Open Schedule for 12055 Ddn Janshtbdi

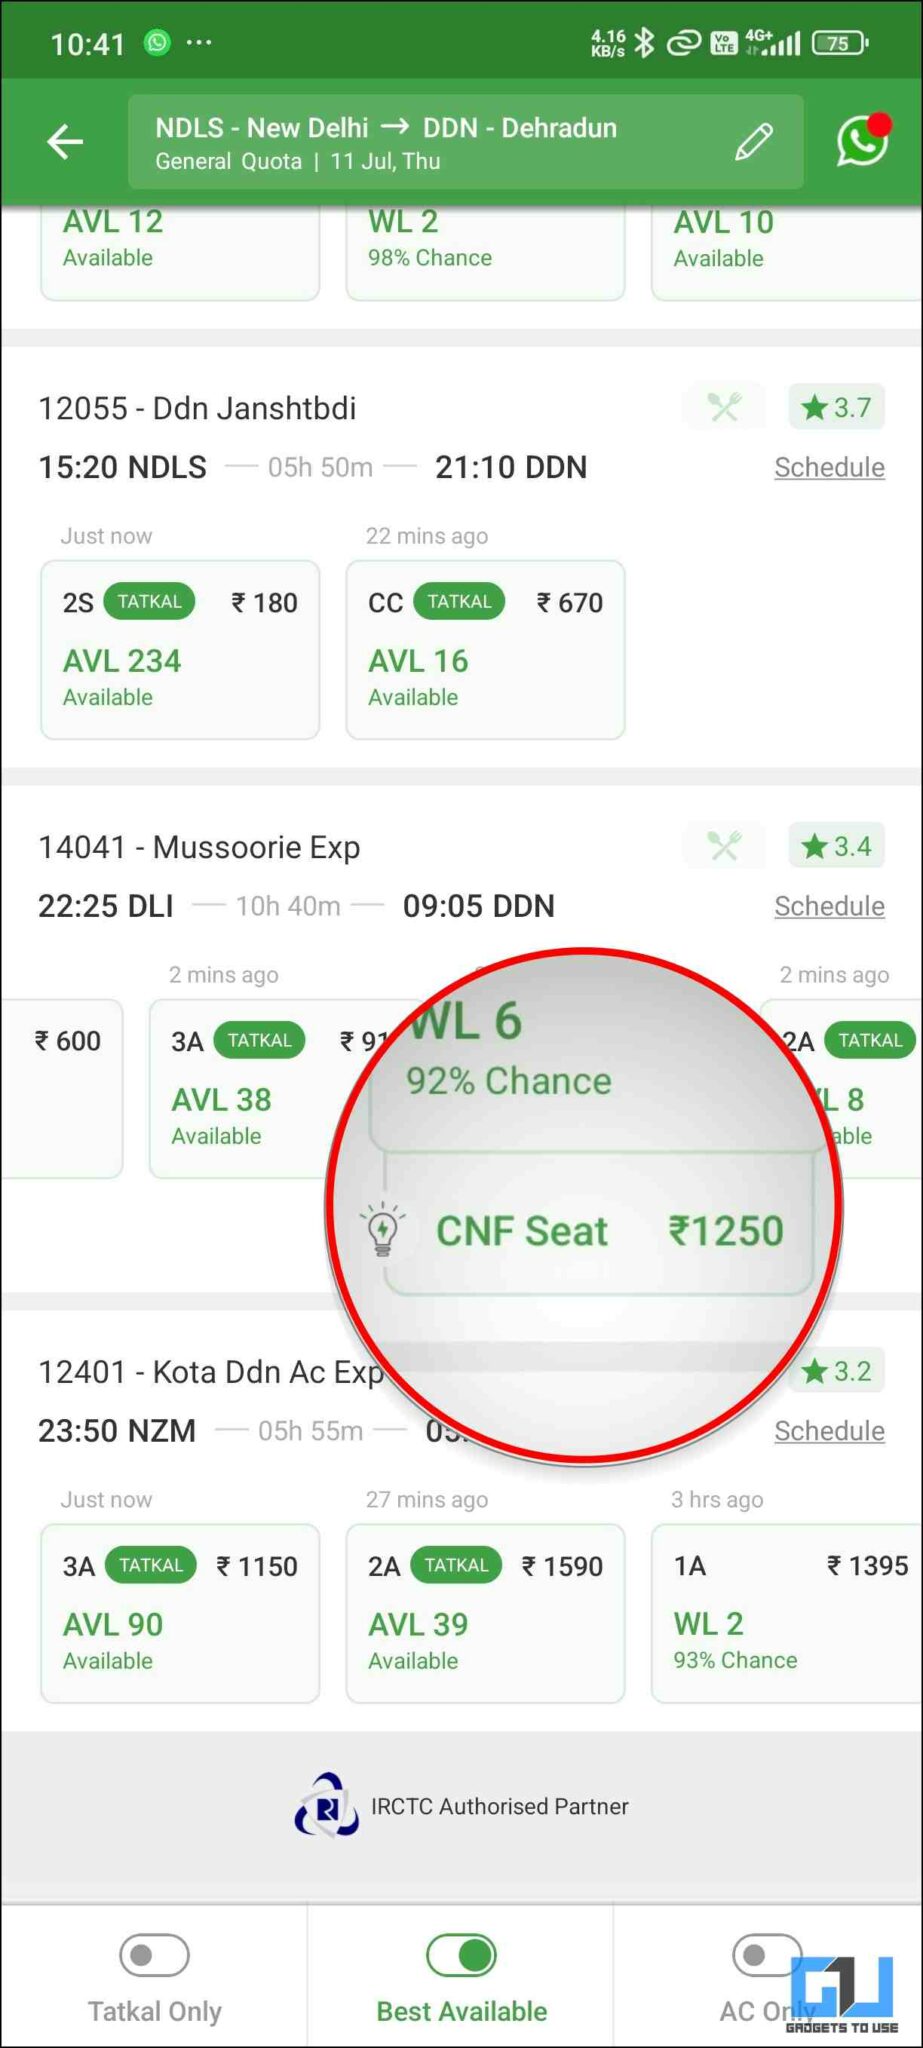click(x=829, y=466)
